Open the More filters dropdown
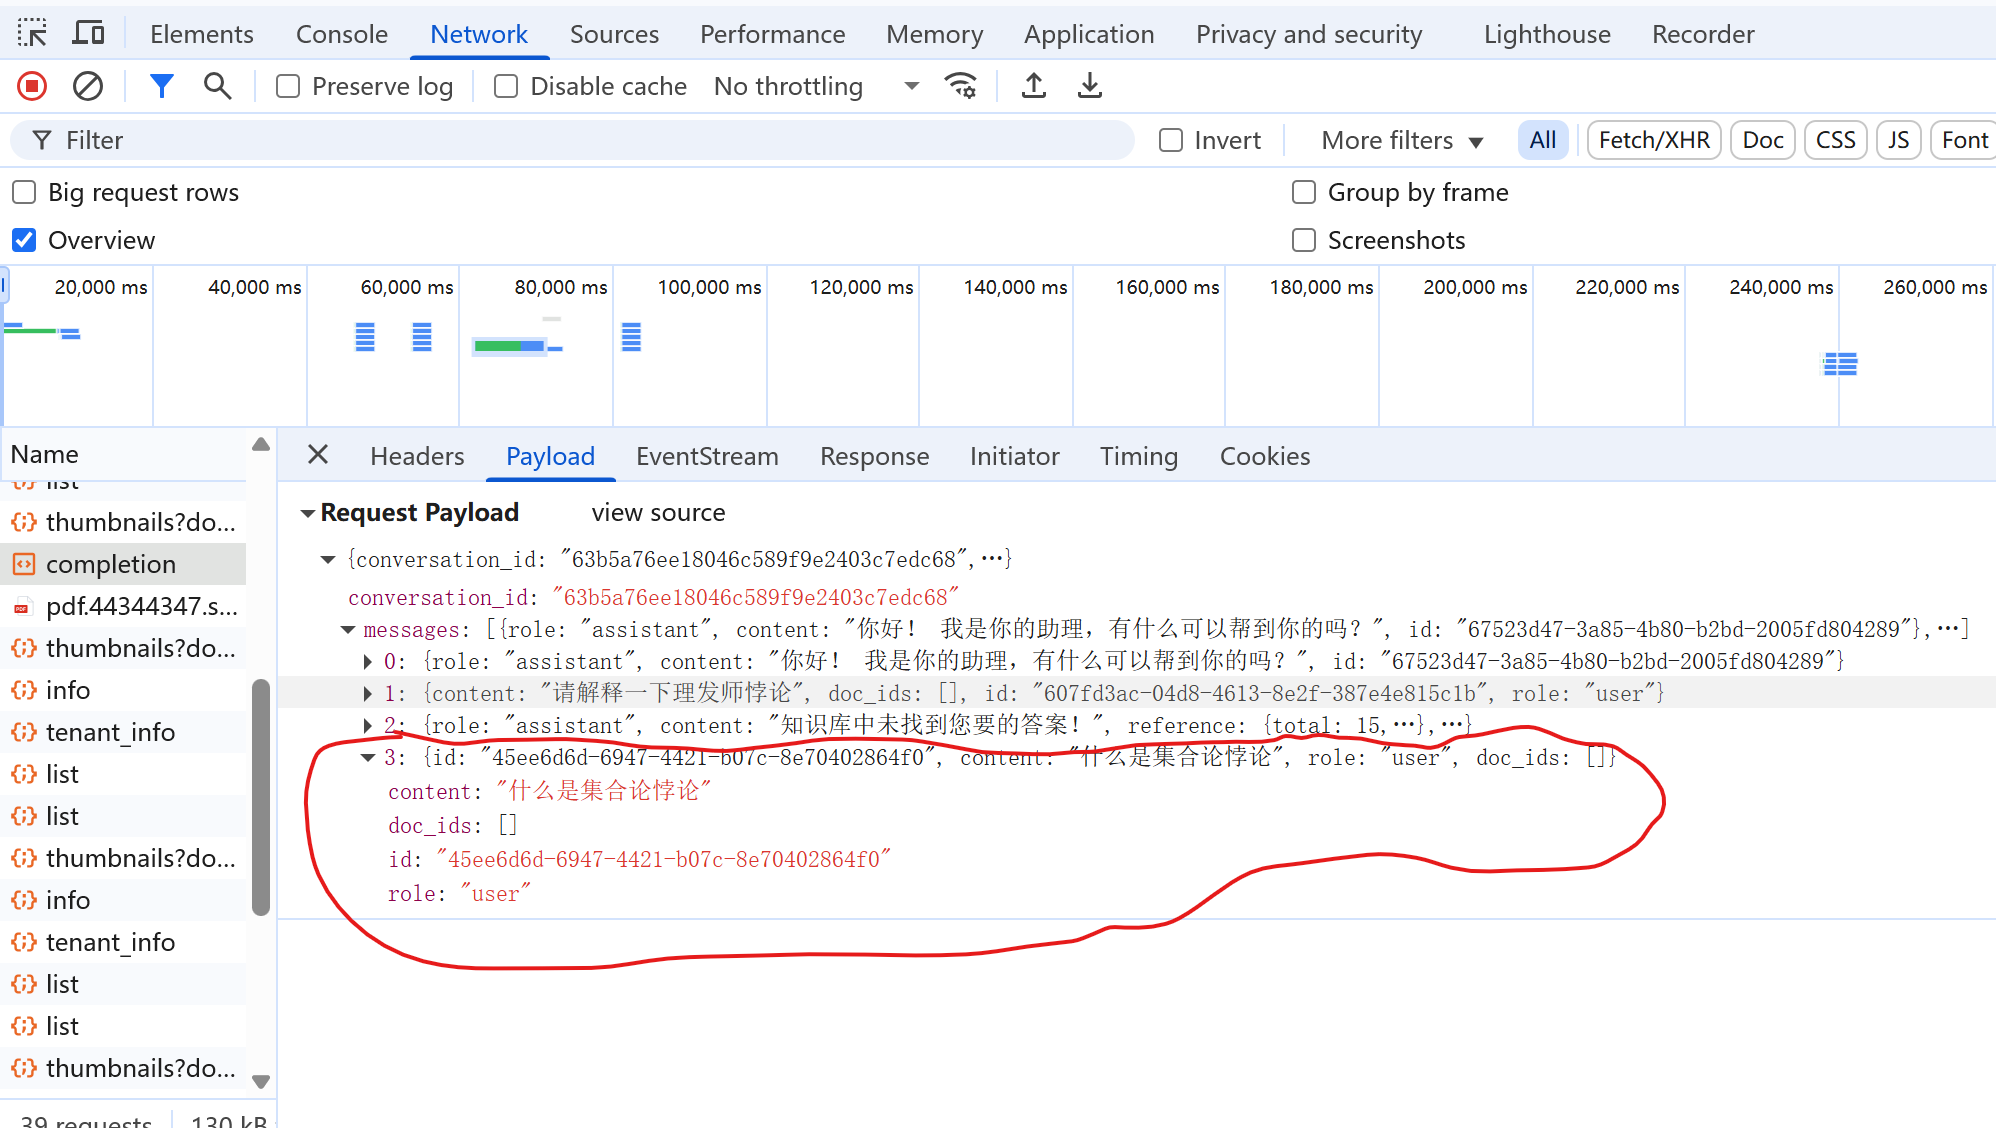Image resolution: width=1996 pixels, height=1128 pixels. (x=1401, y=140)
